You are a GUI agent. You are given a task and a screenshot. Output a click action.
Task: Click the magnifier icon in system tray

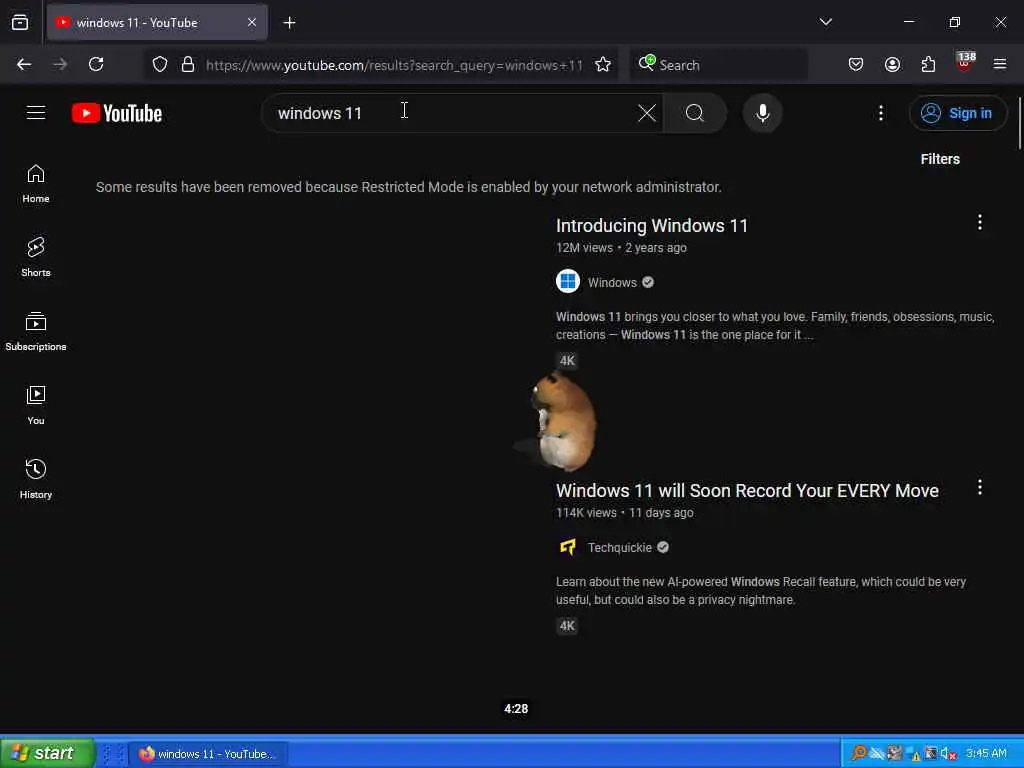click(859, 754)
